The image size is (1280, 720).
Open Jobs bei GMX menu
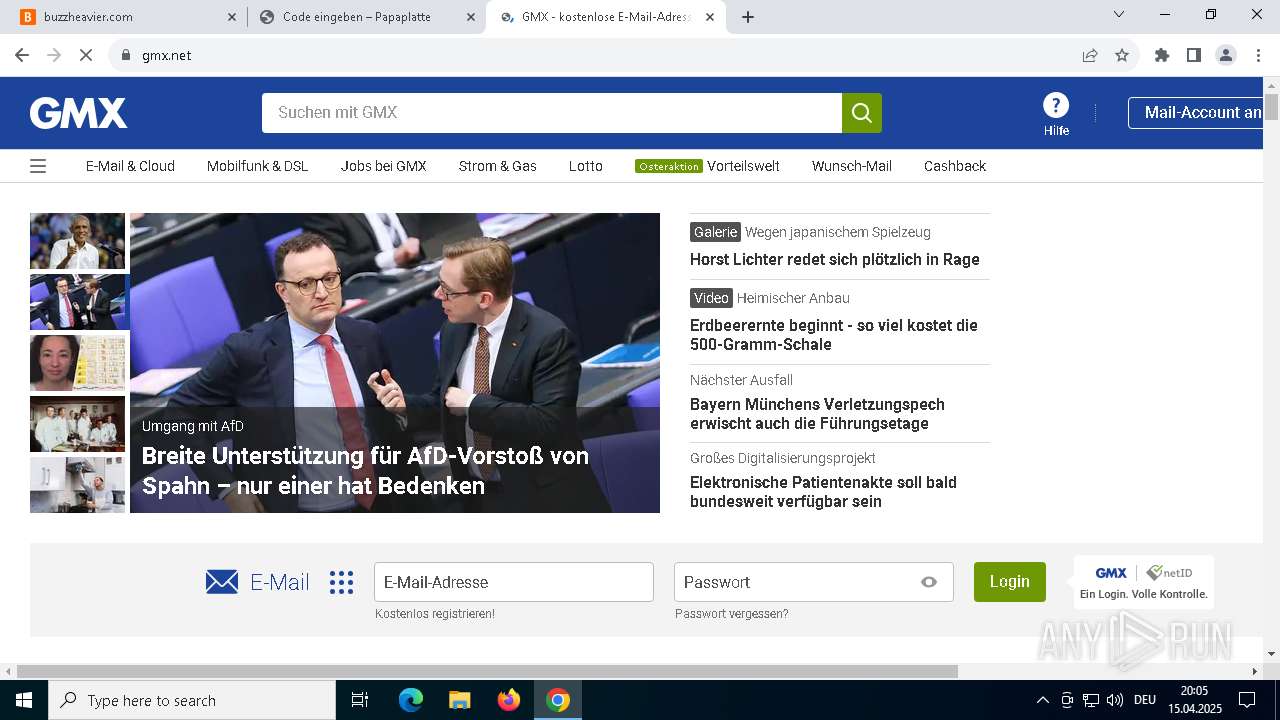point(383,166)
